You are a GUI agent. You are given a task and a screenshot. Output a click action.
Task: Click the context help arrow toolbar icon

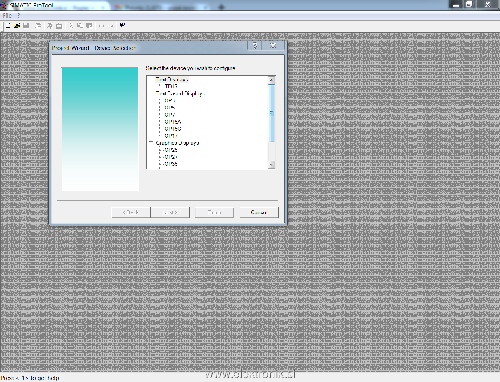pos(122,25)
